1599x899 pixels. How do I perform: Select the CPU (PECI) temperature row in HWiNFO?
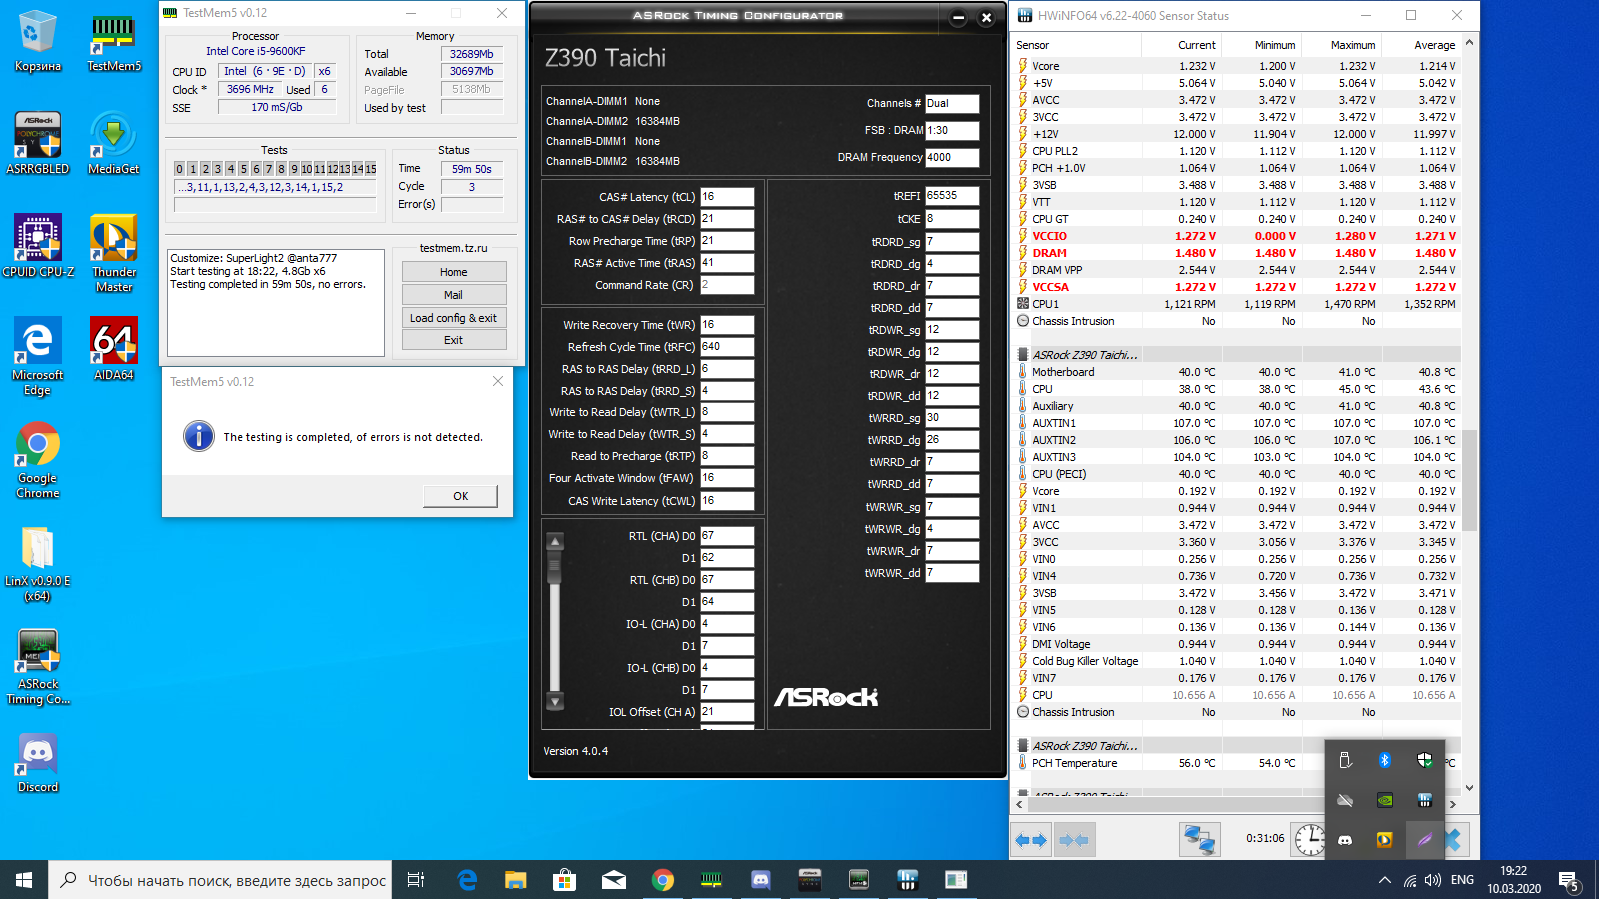1237,474
